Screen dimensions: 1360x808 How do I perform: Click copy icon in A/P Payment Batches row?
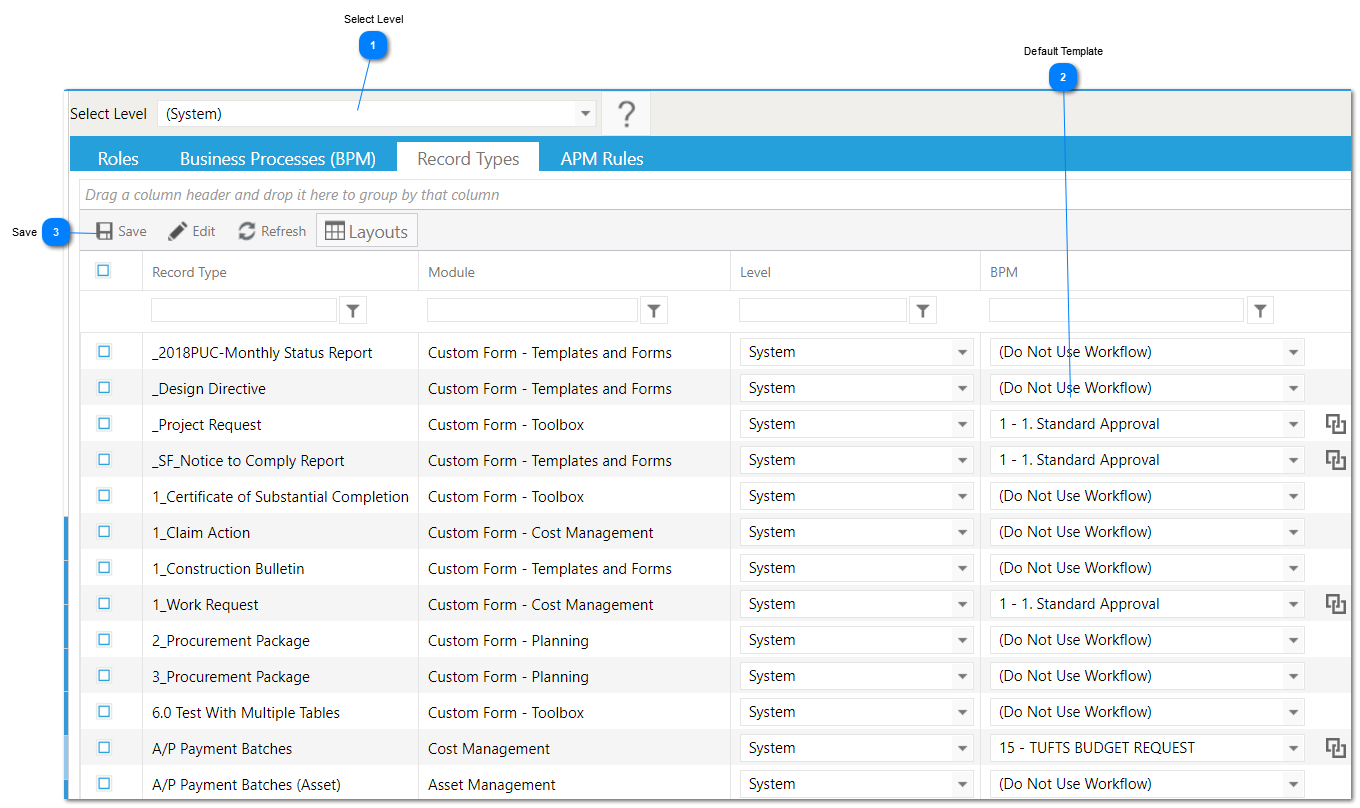1336,748
